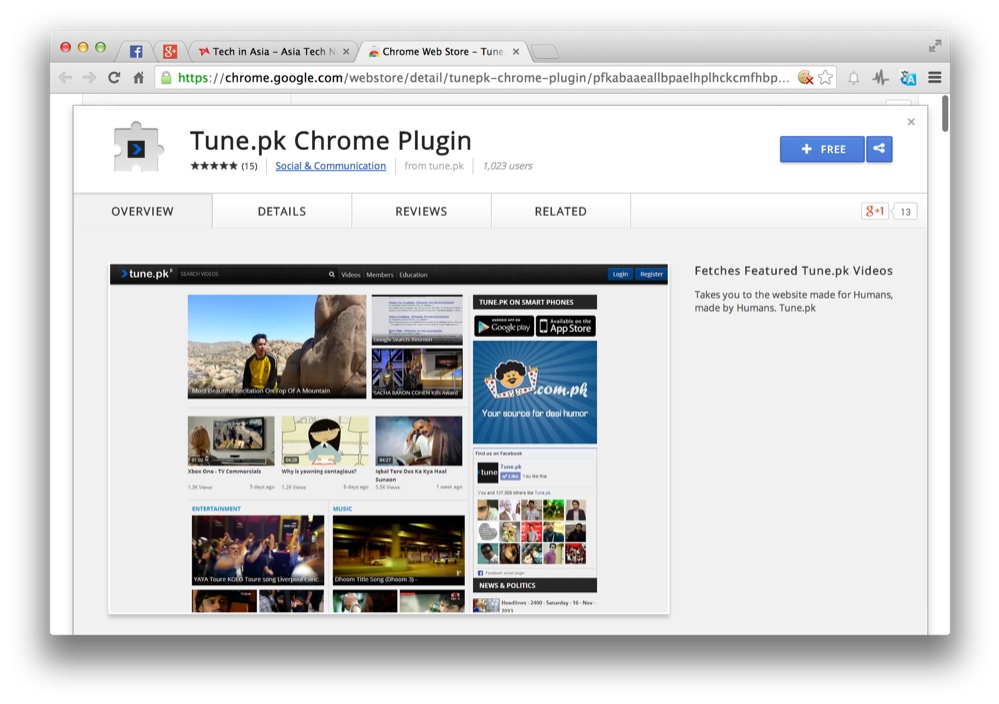Click the browser forward arrow
Image resolution: width=999 pixels, height=704 pixels.
click(89, 78)
